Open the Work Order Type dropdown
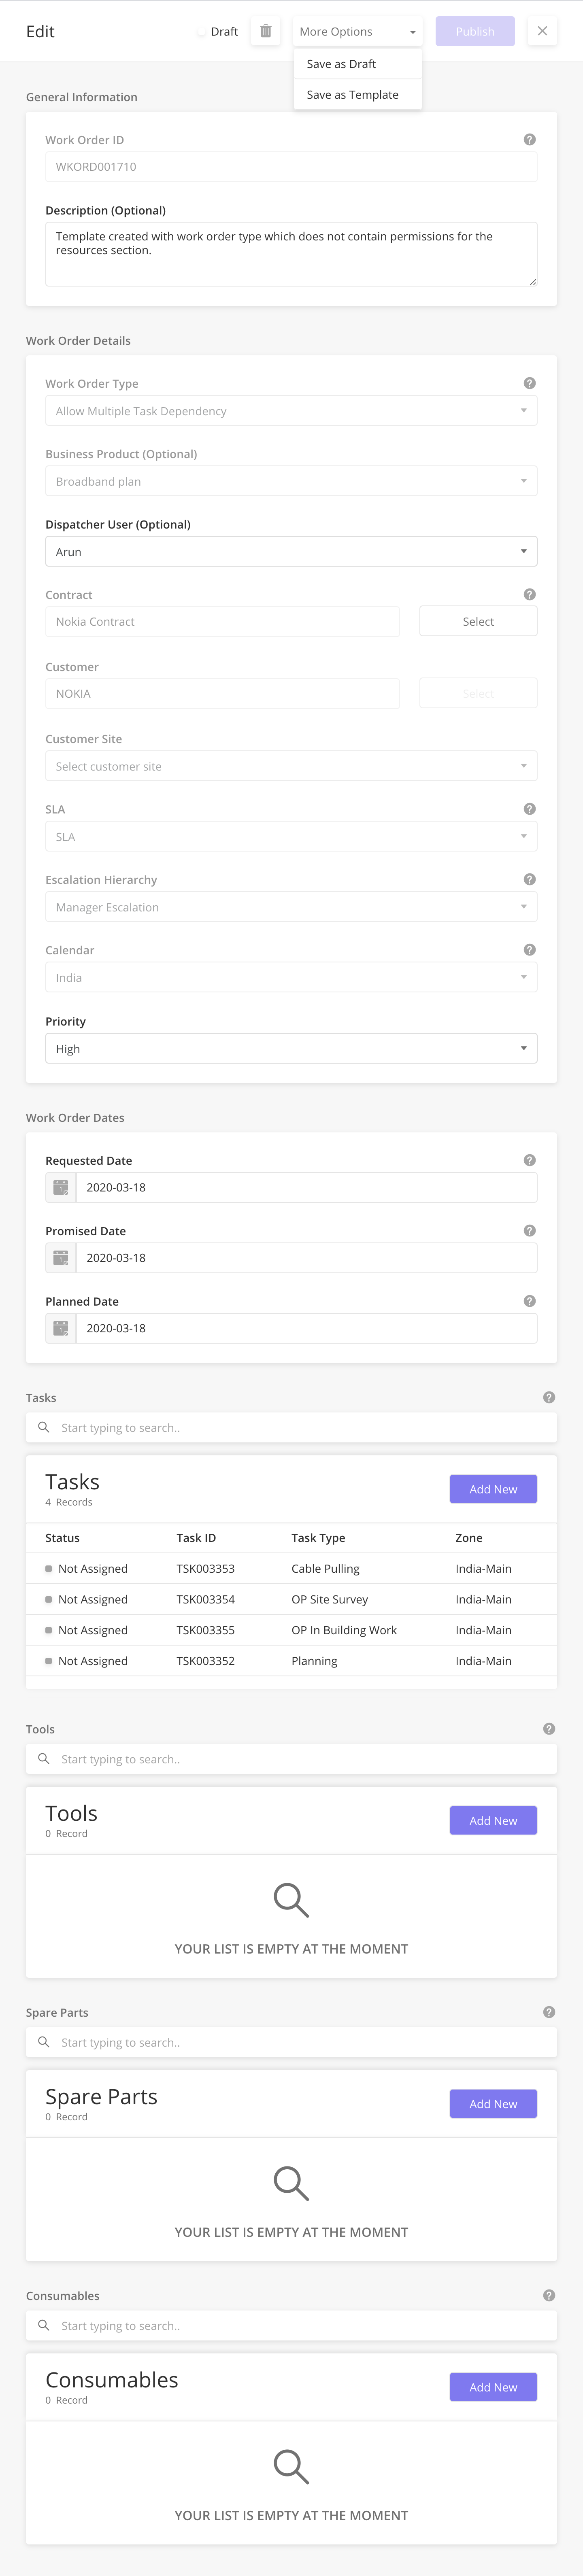Viewport: 583px width, 2576px height. pyautogui.click(x=291, y=411)
